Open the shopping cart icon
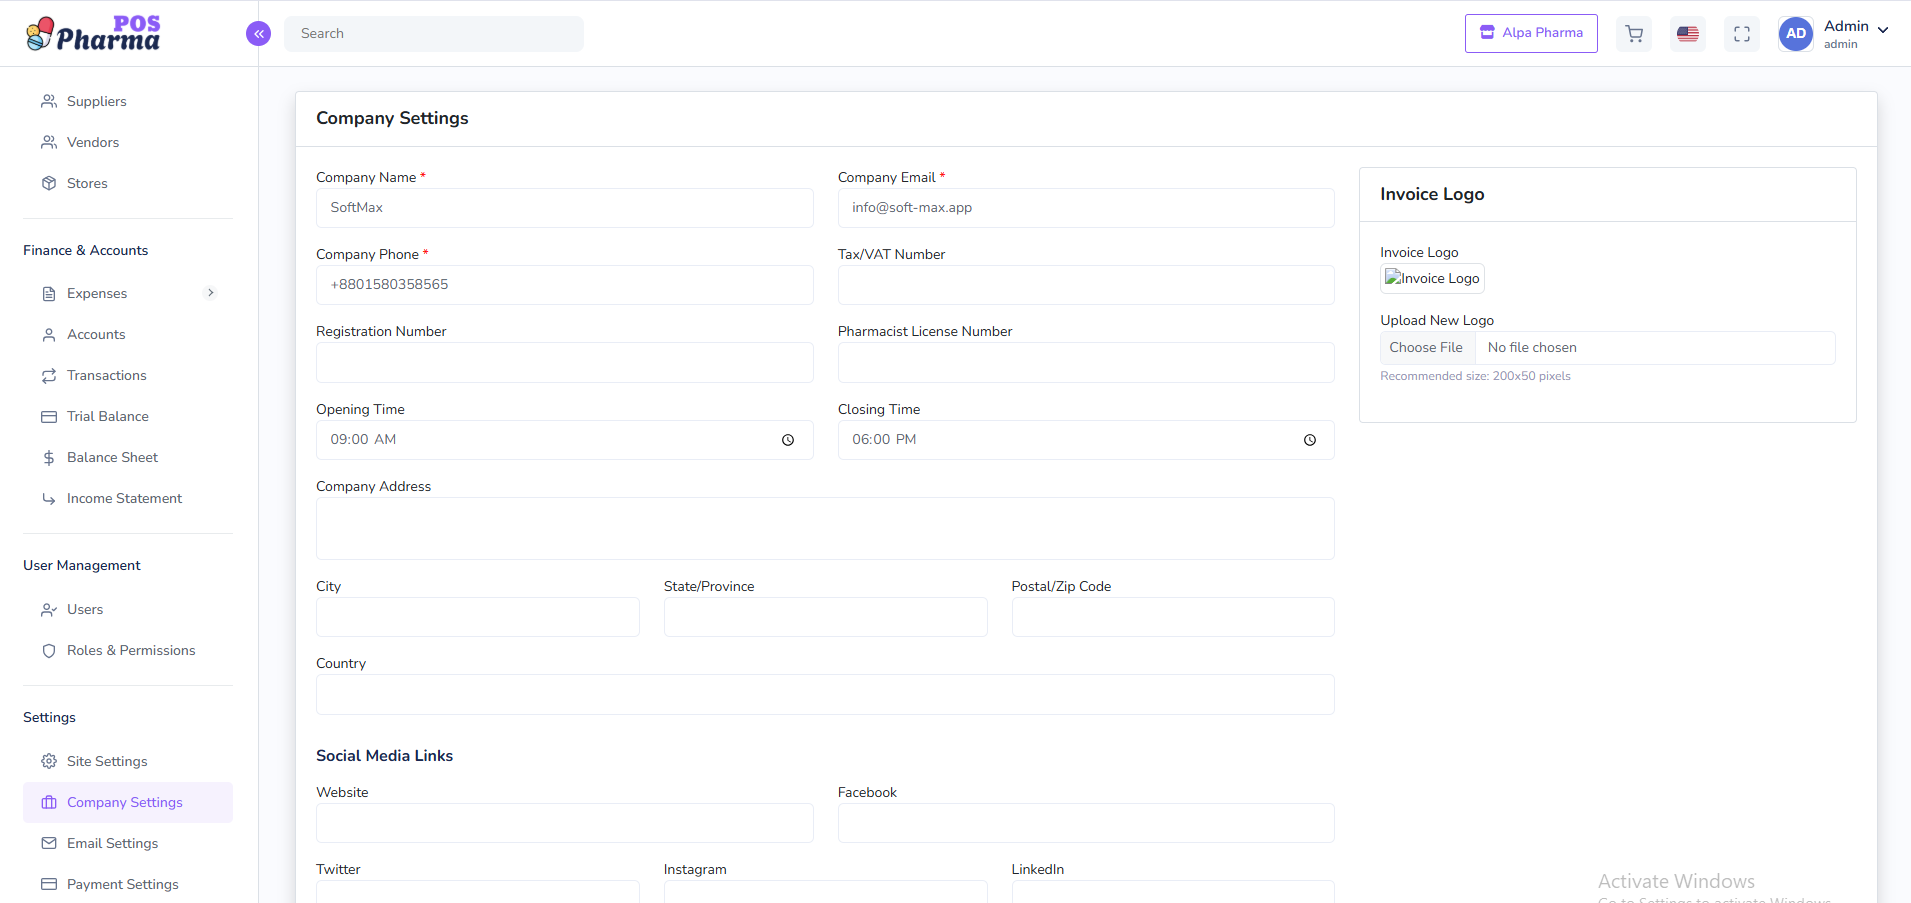The width and height of the screenshot is (1911, 903). [x=1634, y=34]
